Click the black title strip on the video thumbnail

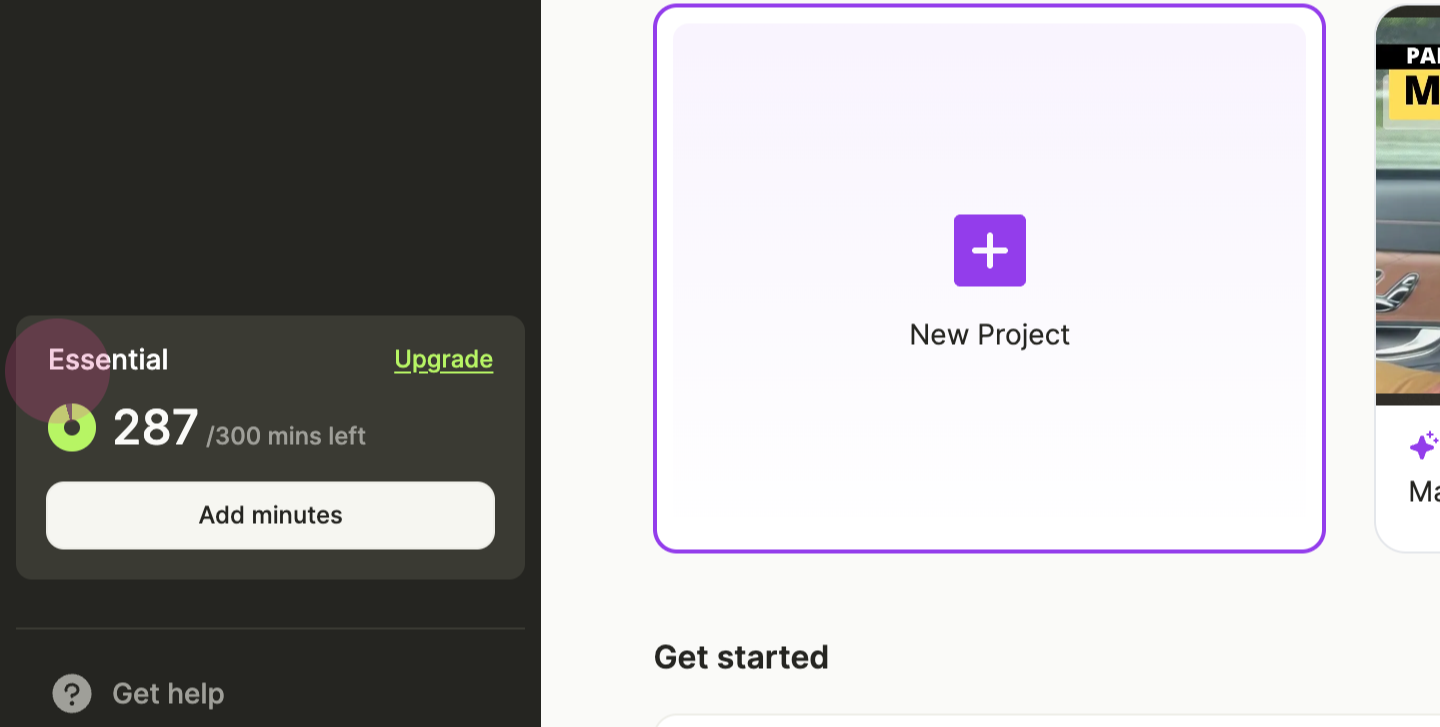(x=1408, y=56)
